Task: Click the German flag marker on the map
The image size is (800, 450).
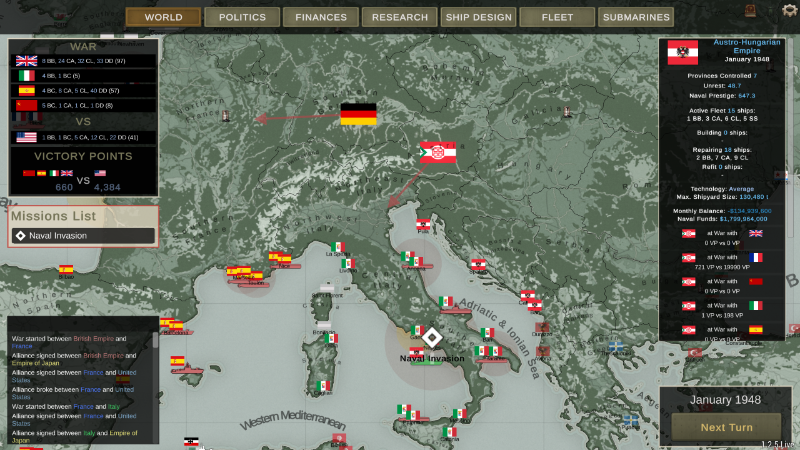Action: [x=357, y=115]
